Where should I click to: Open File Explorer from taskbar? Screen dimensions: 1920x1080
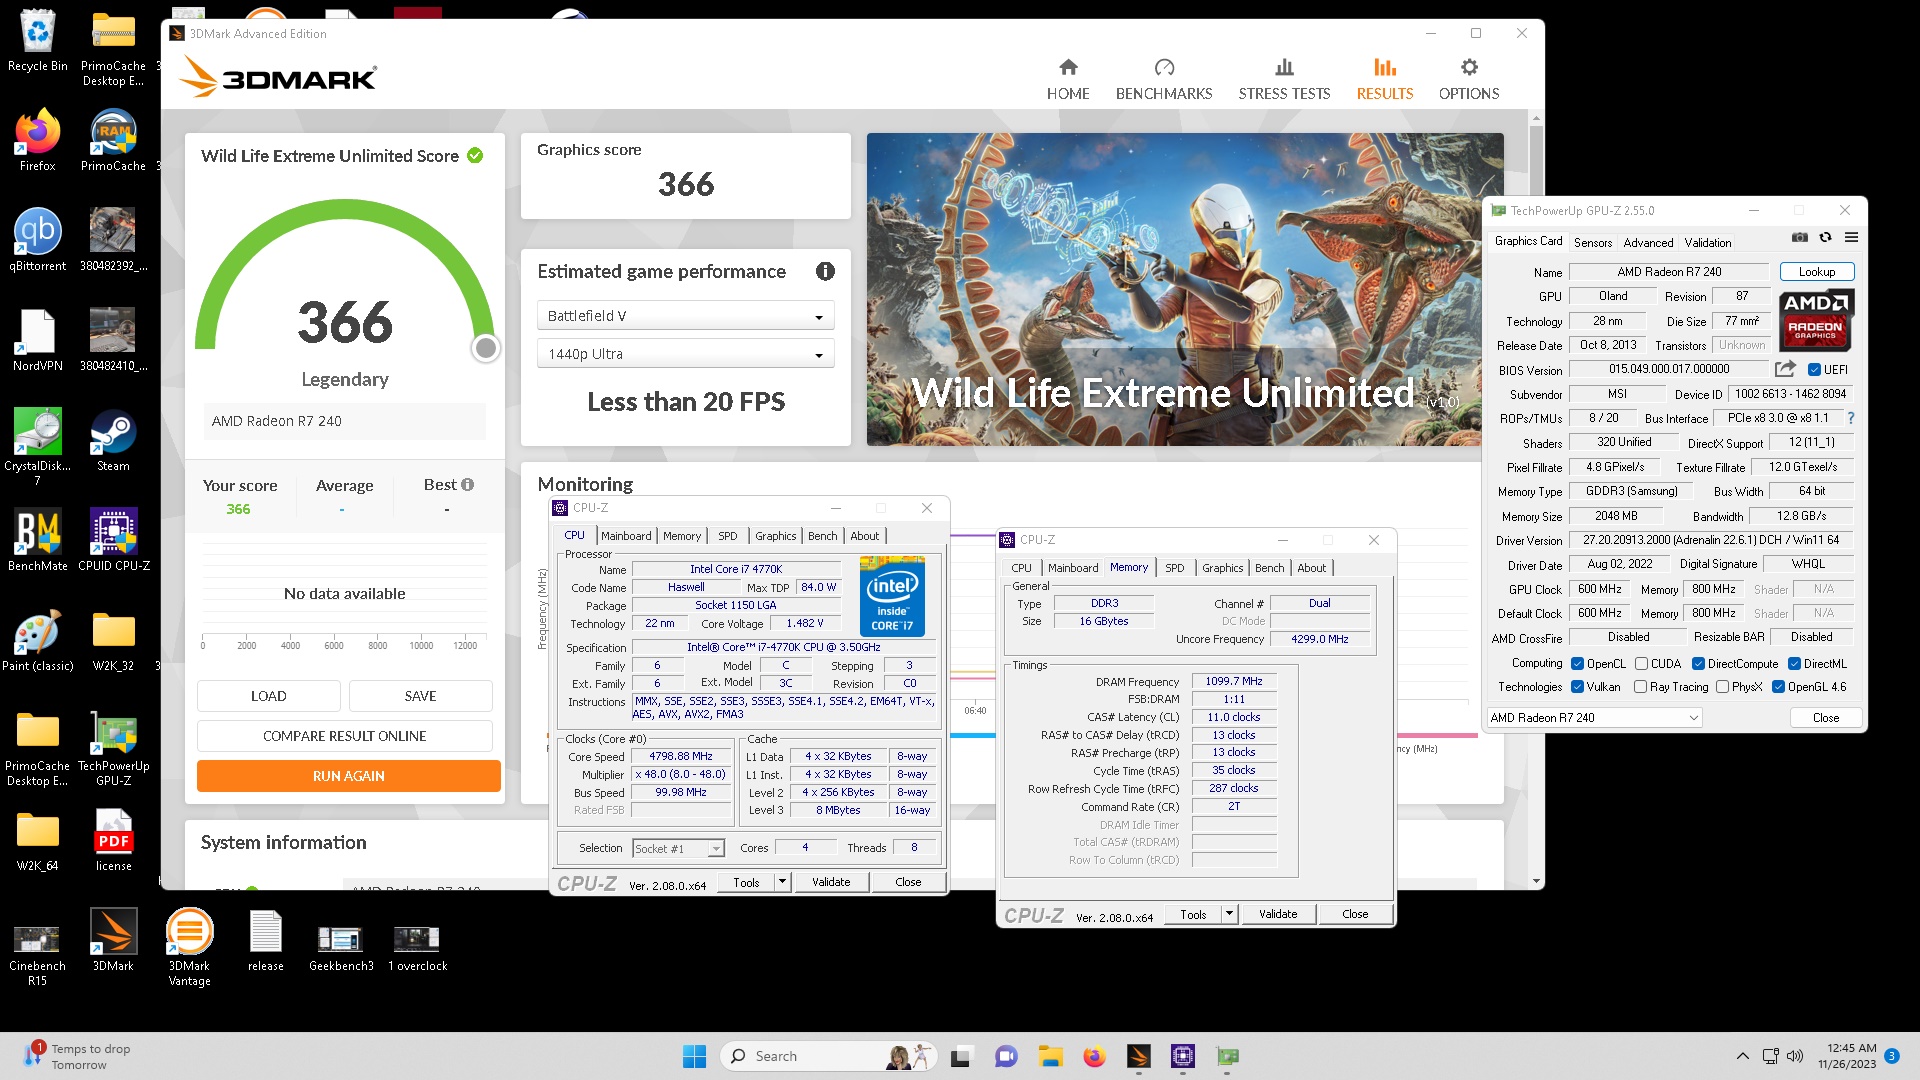tap(1049, 1056)
